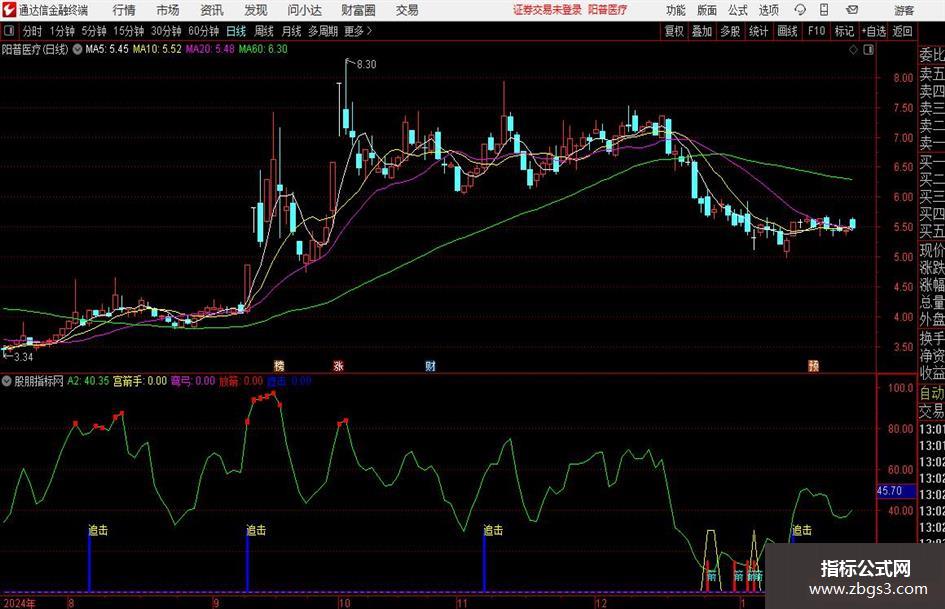Switch to 1分钟 period
Screen dimensions: 945x609
coord(61,31)
